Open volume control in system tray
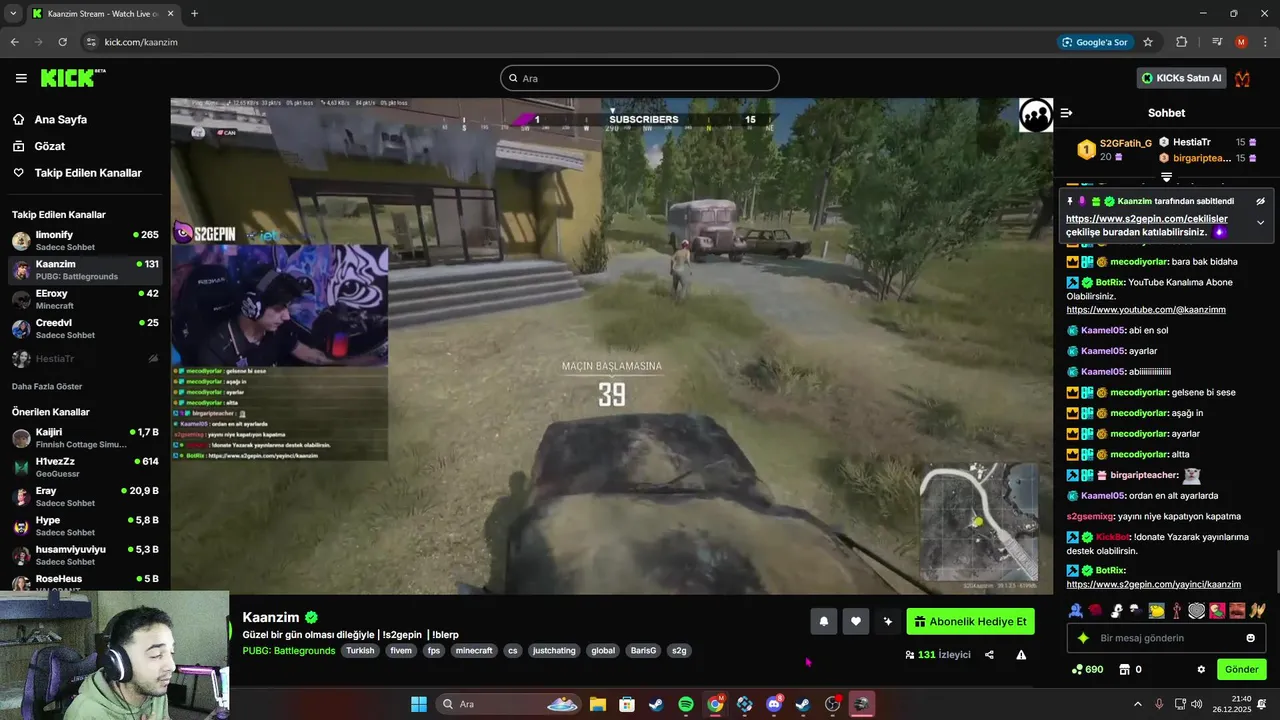 (x=1198, y=704)
